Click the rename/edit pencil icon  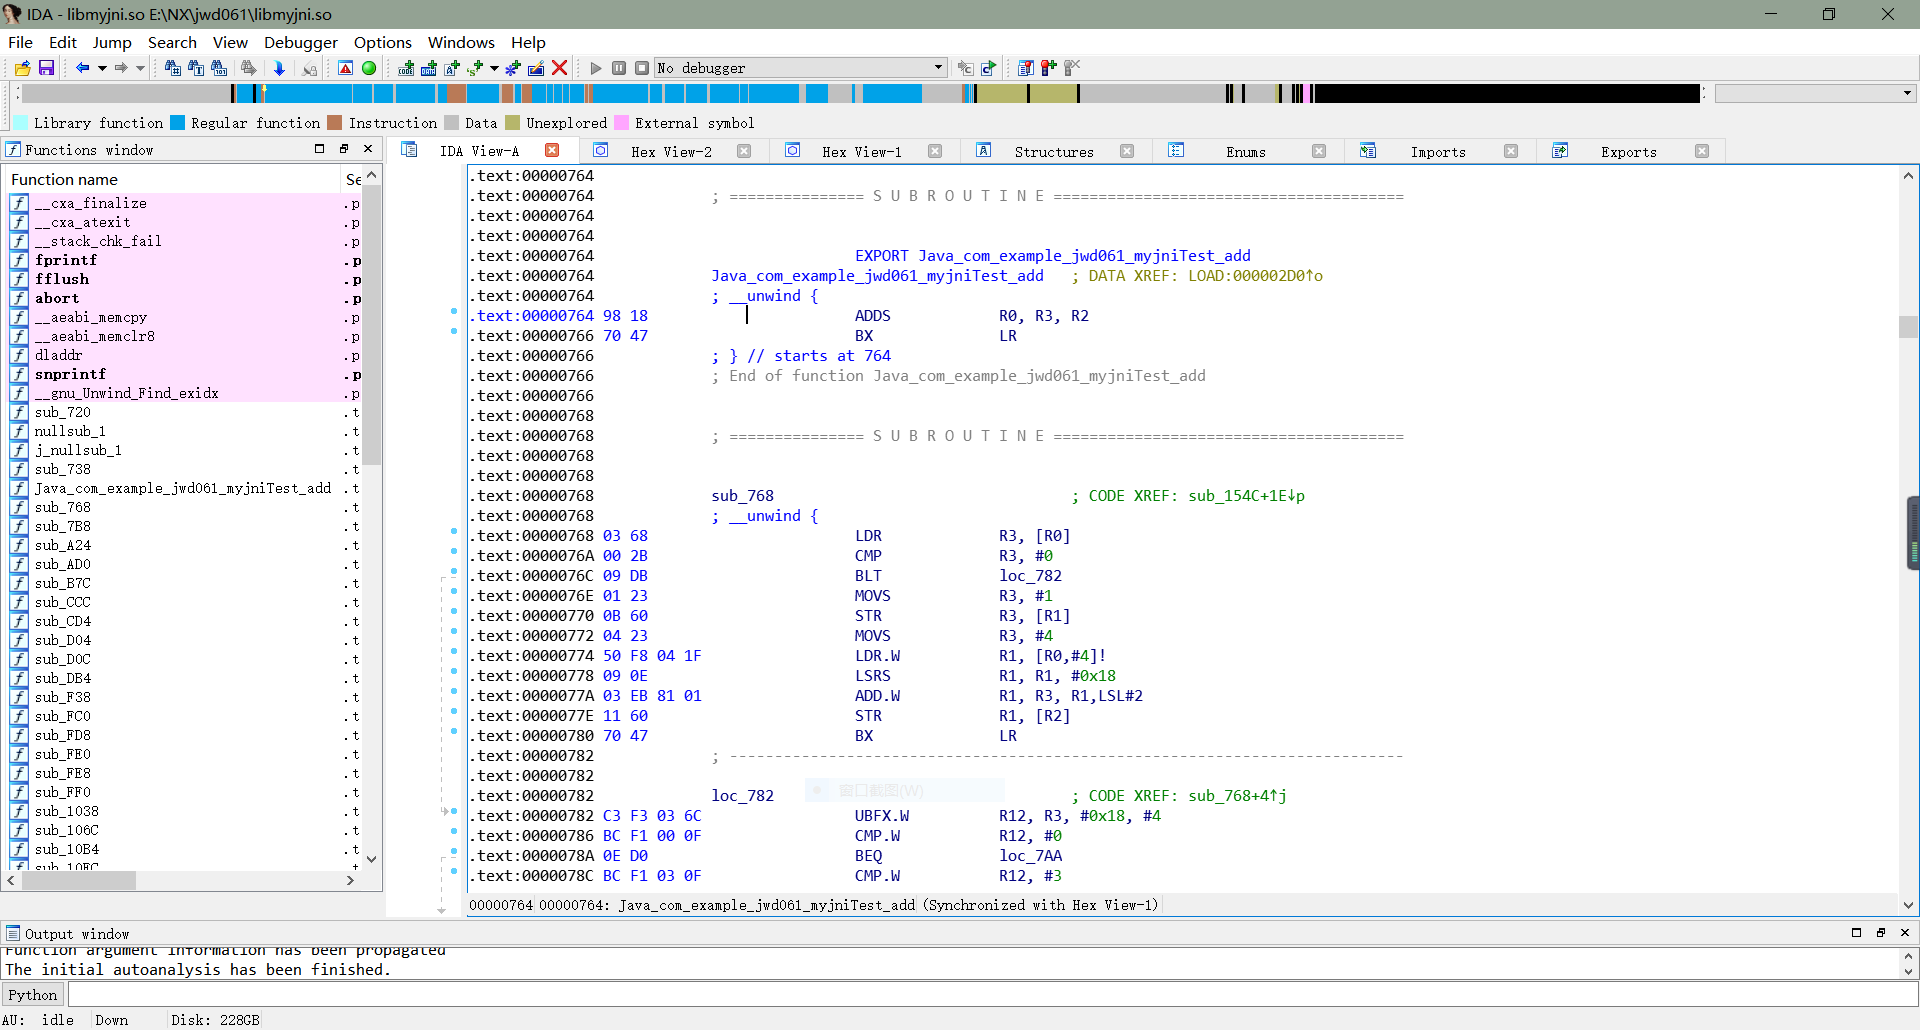[x=536, y=68]
